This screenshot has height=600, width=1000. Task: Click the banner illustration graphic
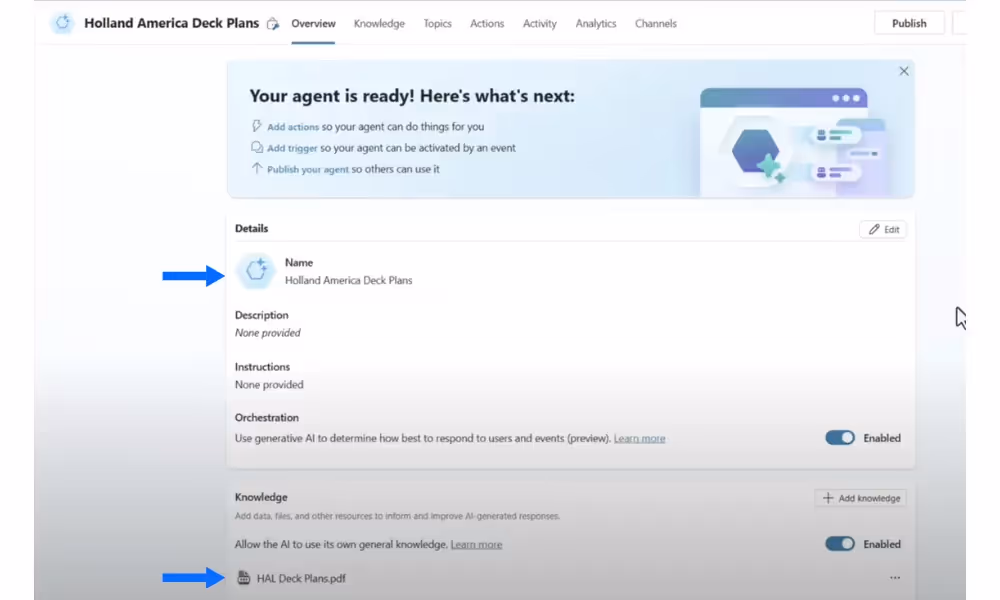pos(794,142)
